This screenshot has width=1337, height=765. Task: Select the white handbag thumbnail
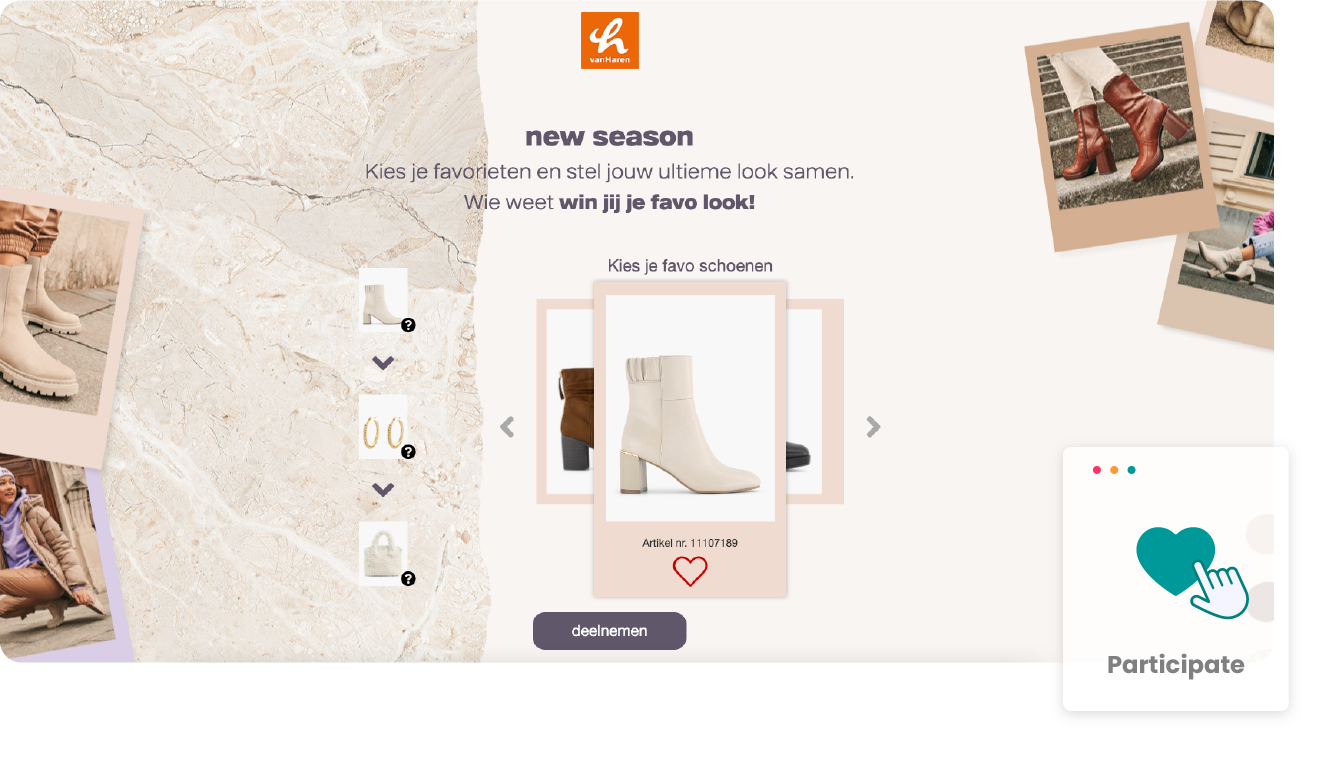(x=383, y=553)
